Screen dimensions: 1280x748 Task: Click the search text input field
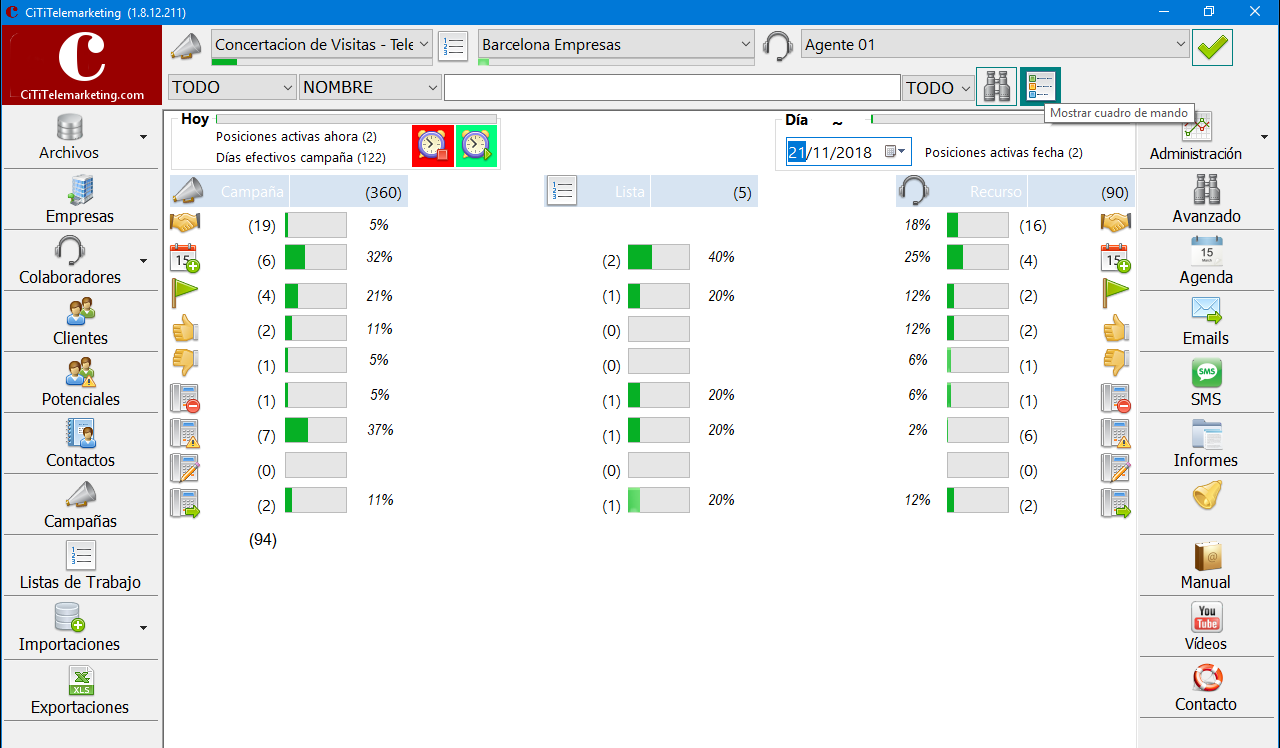point(672,88)
